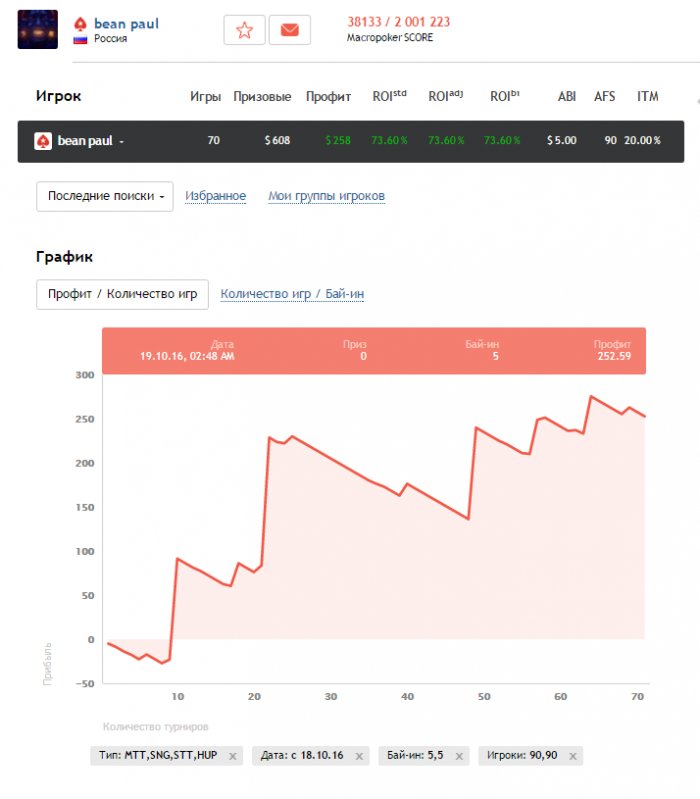Viewport: 700px width, 799px height.
Task: Click the bean paul avatar image
Action: pos(38,30)
